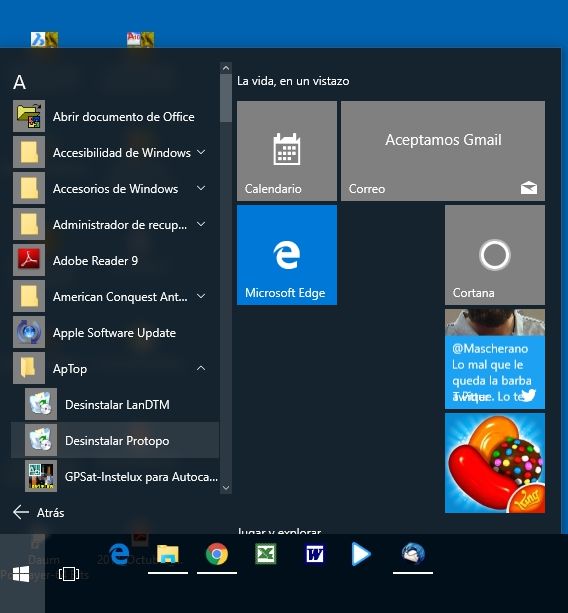Open Word from the taskbar
The height and width of the screenshot is (613, 568).
point(315,554)
